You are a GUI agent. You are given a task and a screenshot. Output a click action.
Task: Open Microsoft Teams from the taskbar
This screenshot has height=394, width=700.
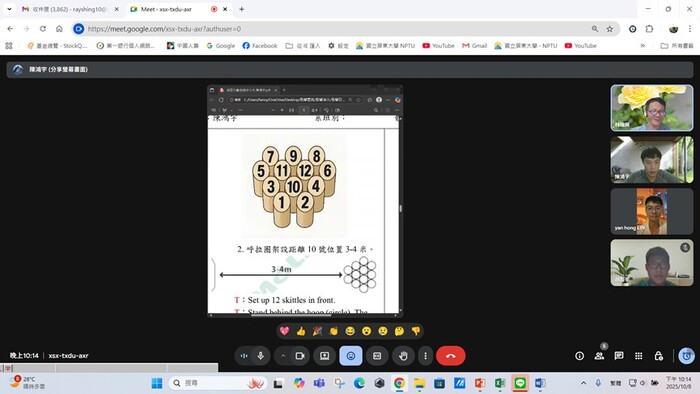(x=319, y=383)
